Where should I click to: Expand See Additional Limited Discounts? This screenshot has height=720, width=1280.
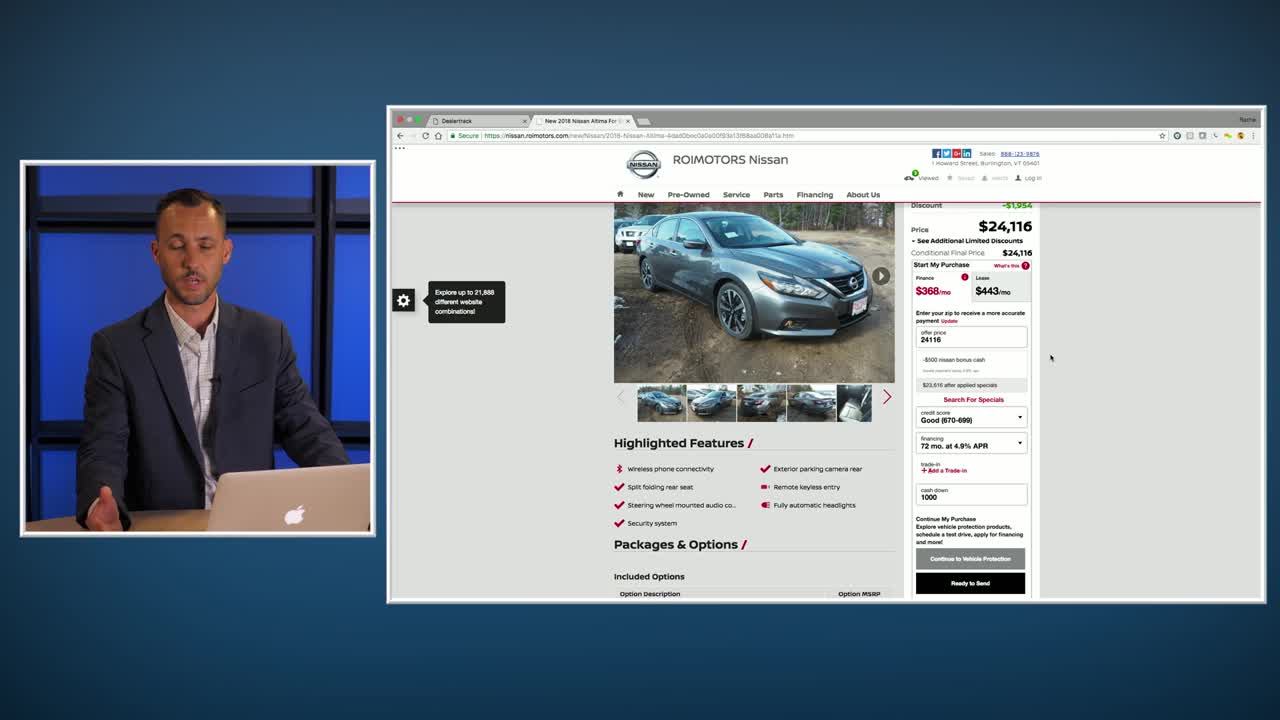point(967,241)
